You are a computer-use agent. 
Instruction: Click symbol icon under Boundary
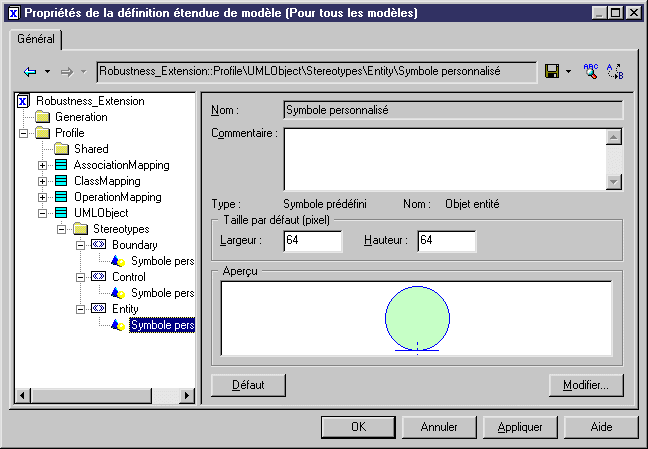point(118,261)
